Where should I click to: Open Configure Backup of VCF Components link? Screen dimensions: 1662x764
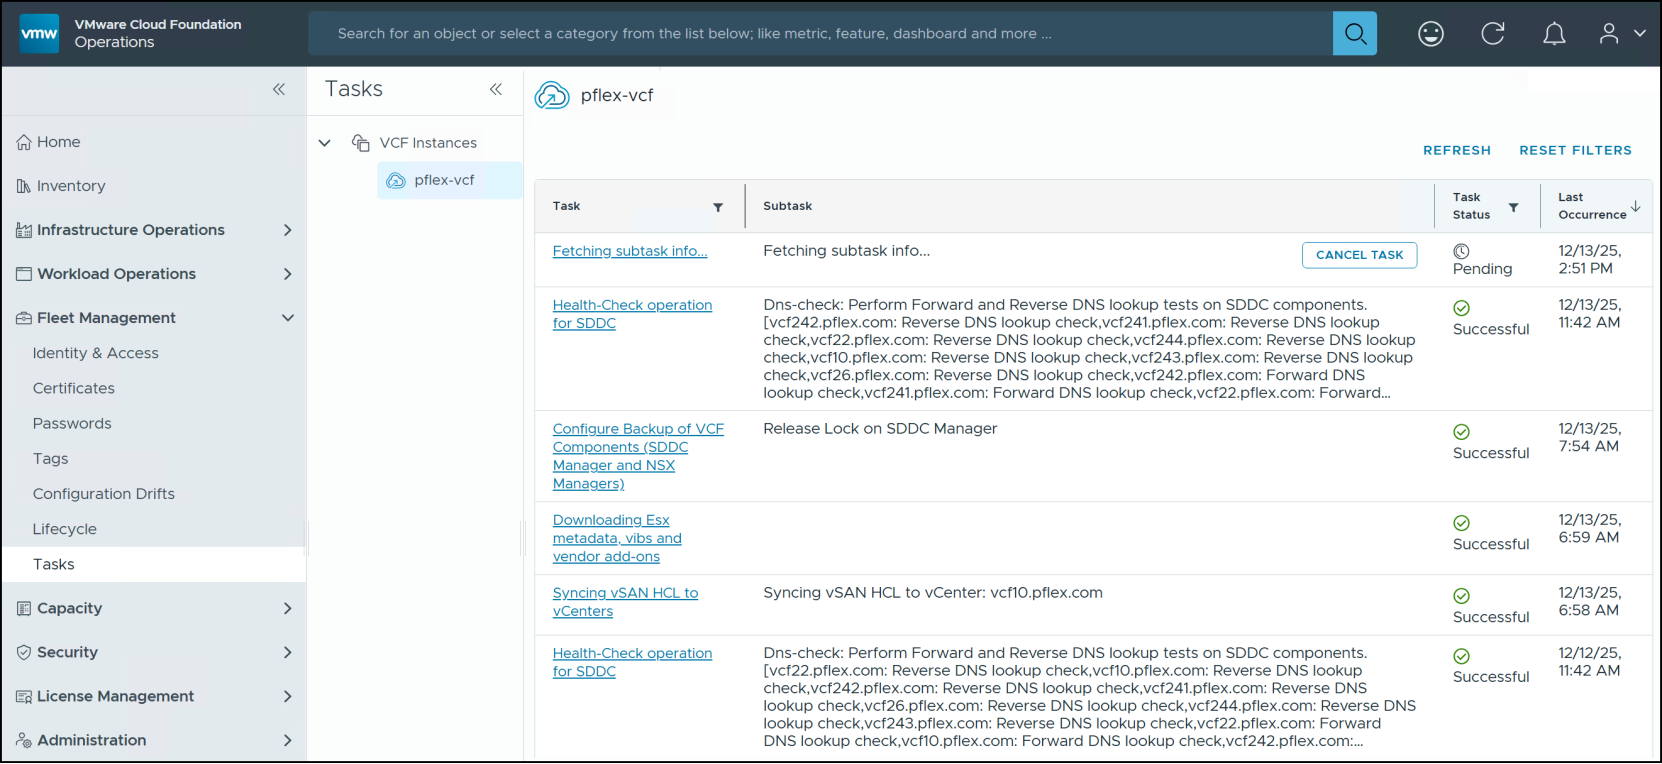coord(638,456)
